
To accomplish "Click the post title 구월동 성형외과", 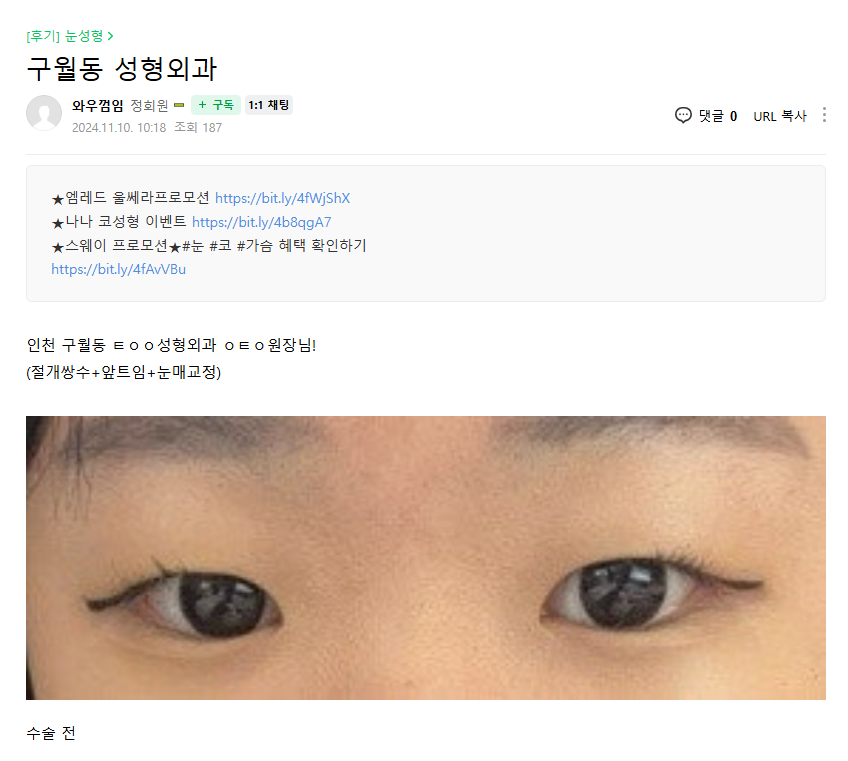I will click(x=122, y=69).
